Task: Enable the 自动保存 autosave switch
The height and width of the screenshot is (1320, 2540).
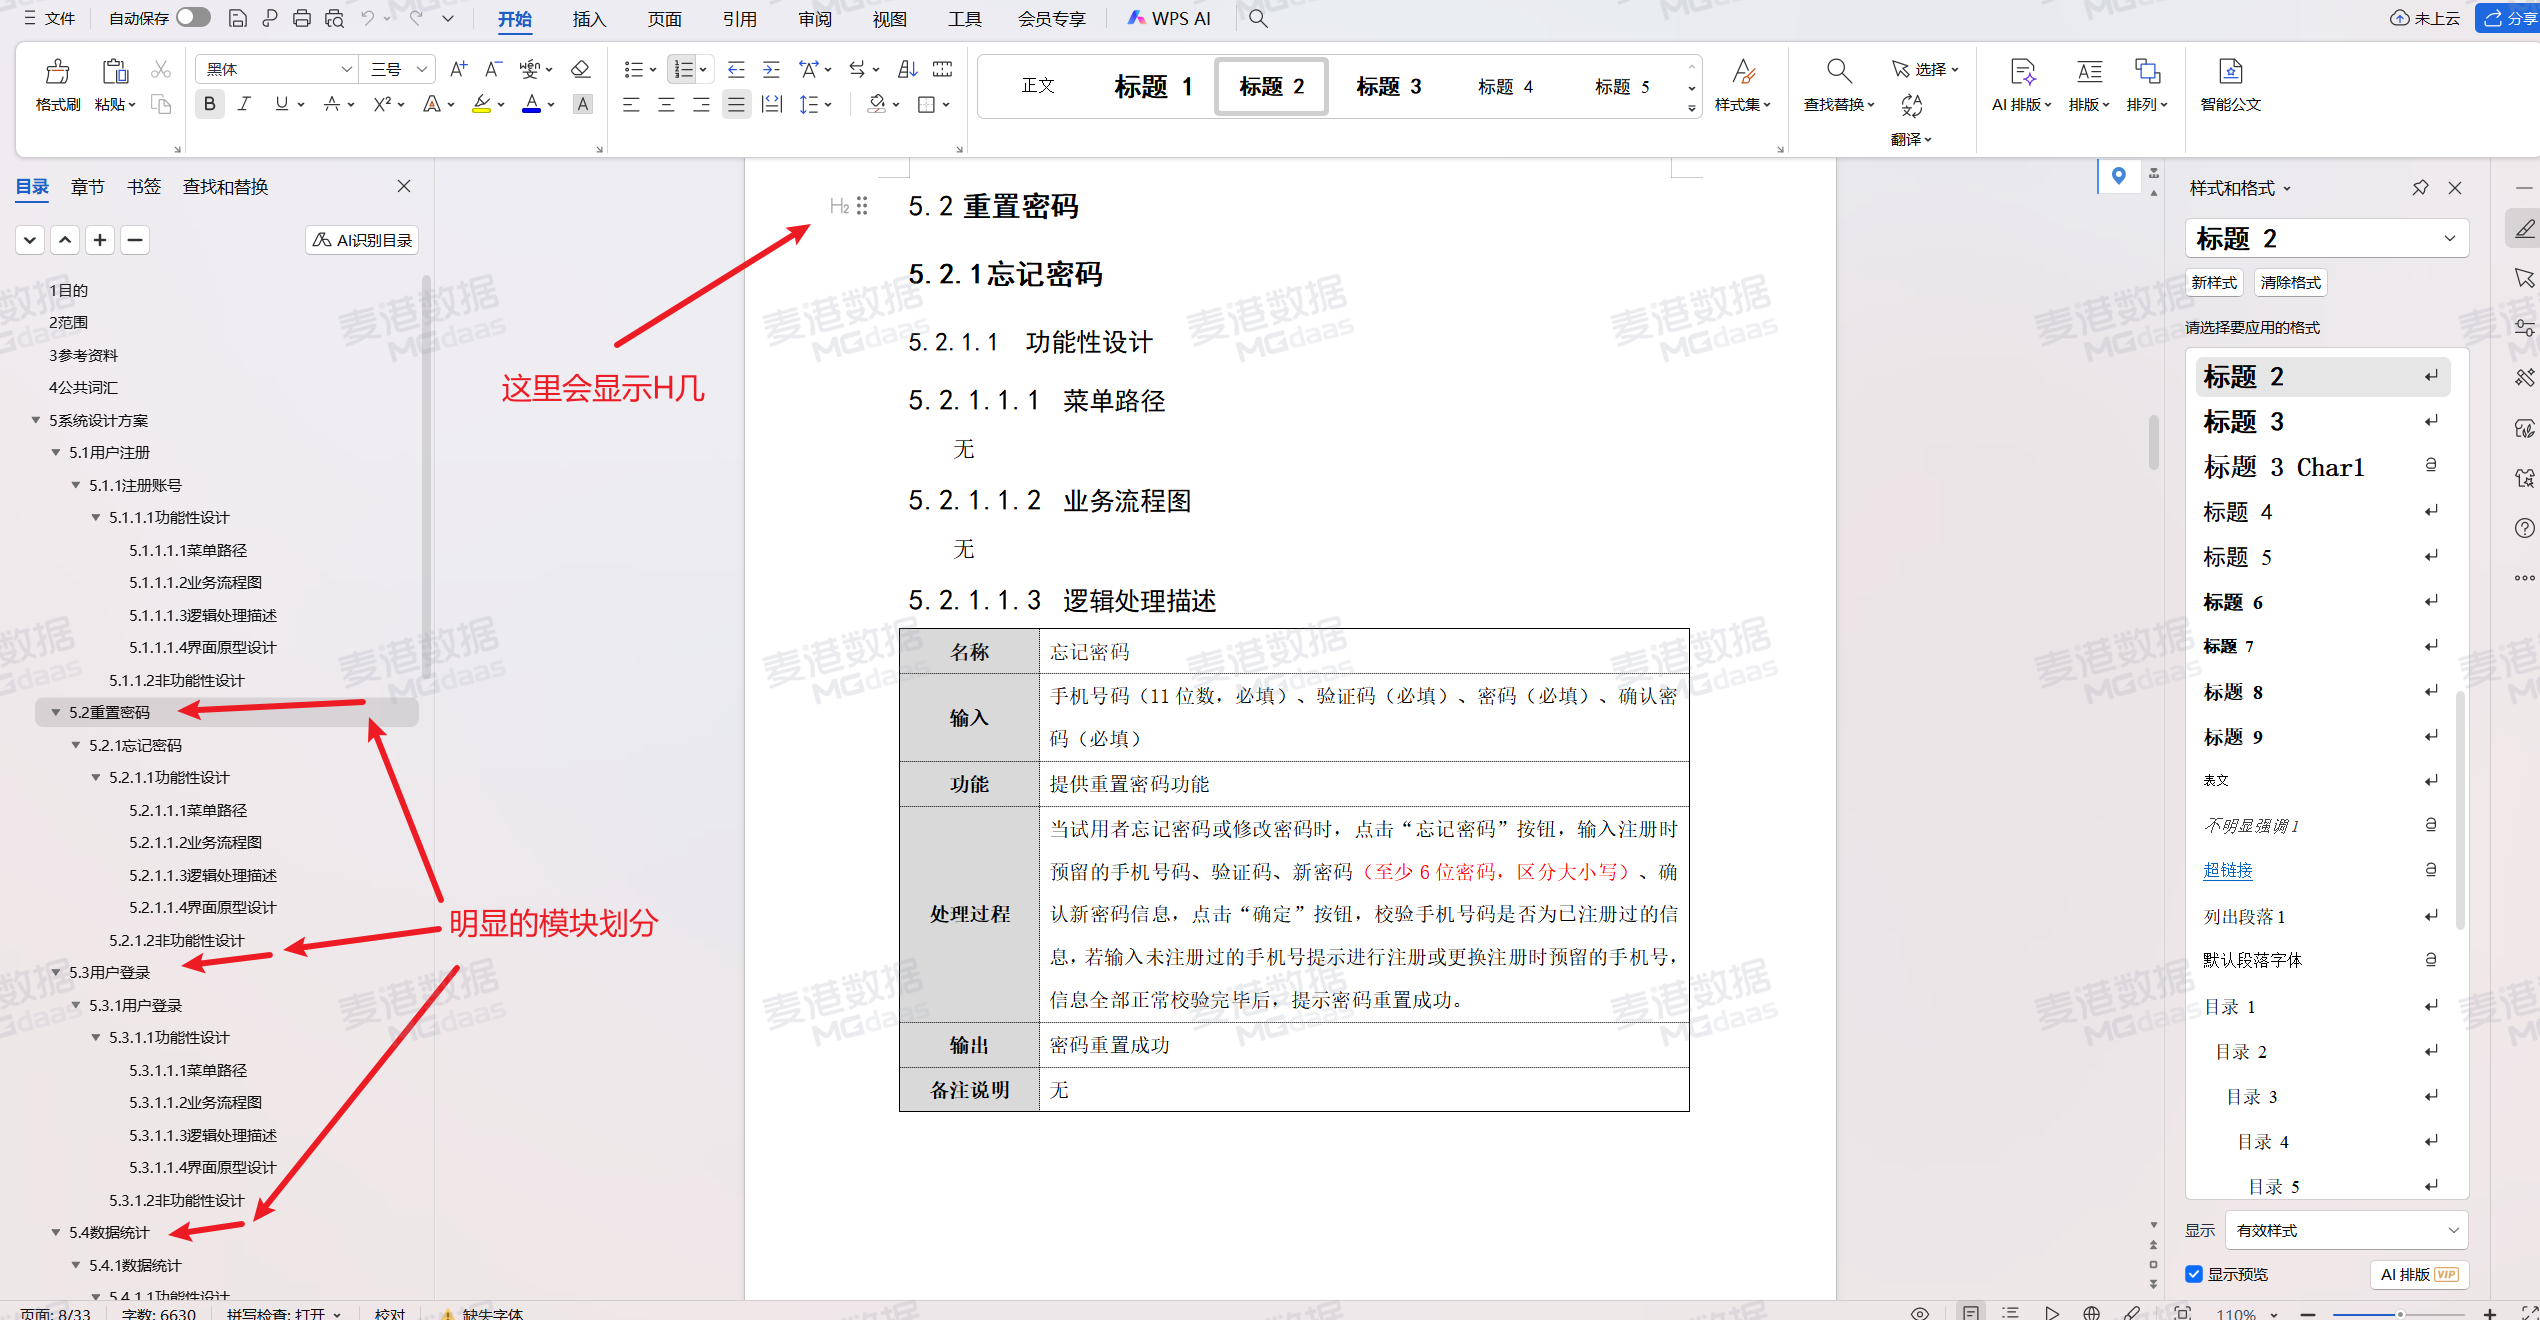Action: (x=192, y=17)
